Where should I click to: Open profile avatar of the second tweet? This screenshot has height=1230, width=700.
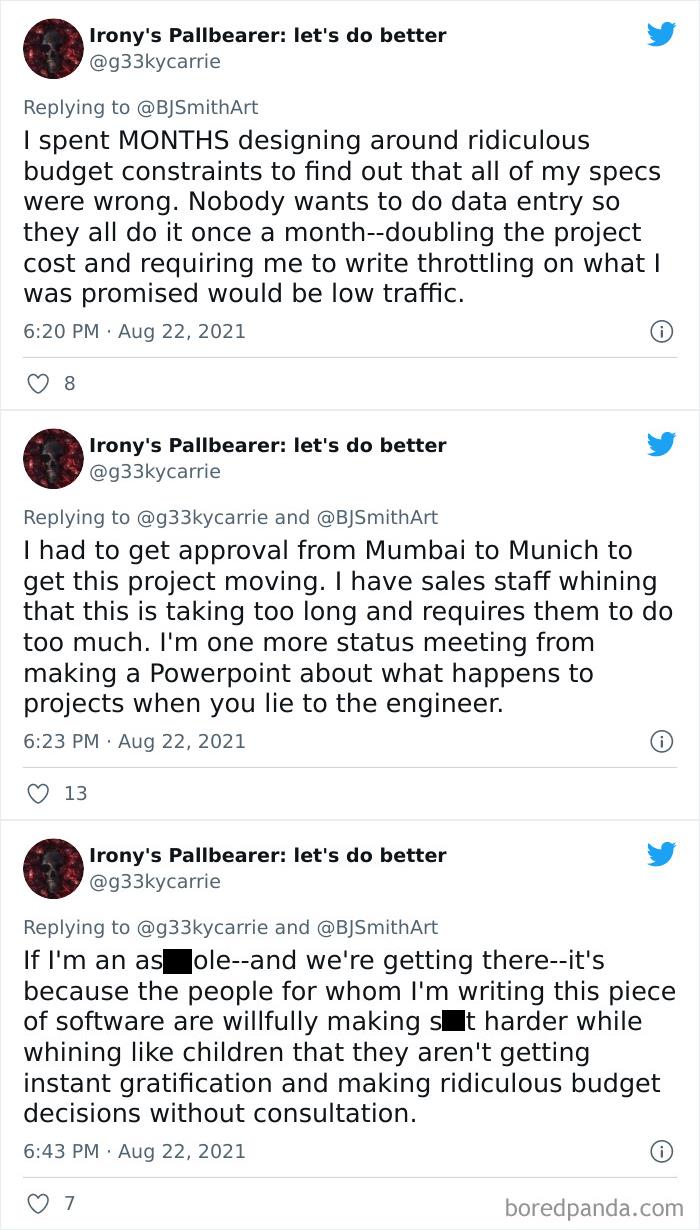[53, 458]
